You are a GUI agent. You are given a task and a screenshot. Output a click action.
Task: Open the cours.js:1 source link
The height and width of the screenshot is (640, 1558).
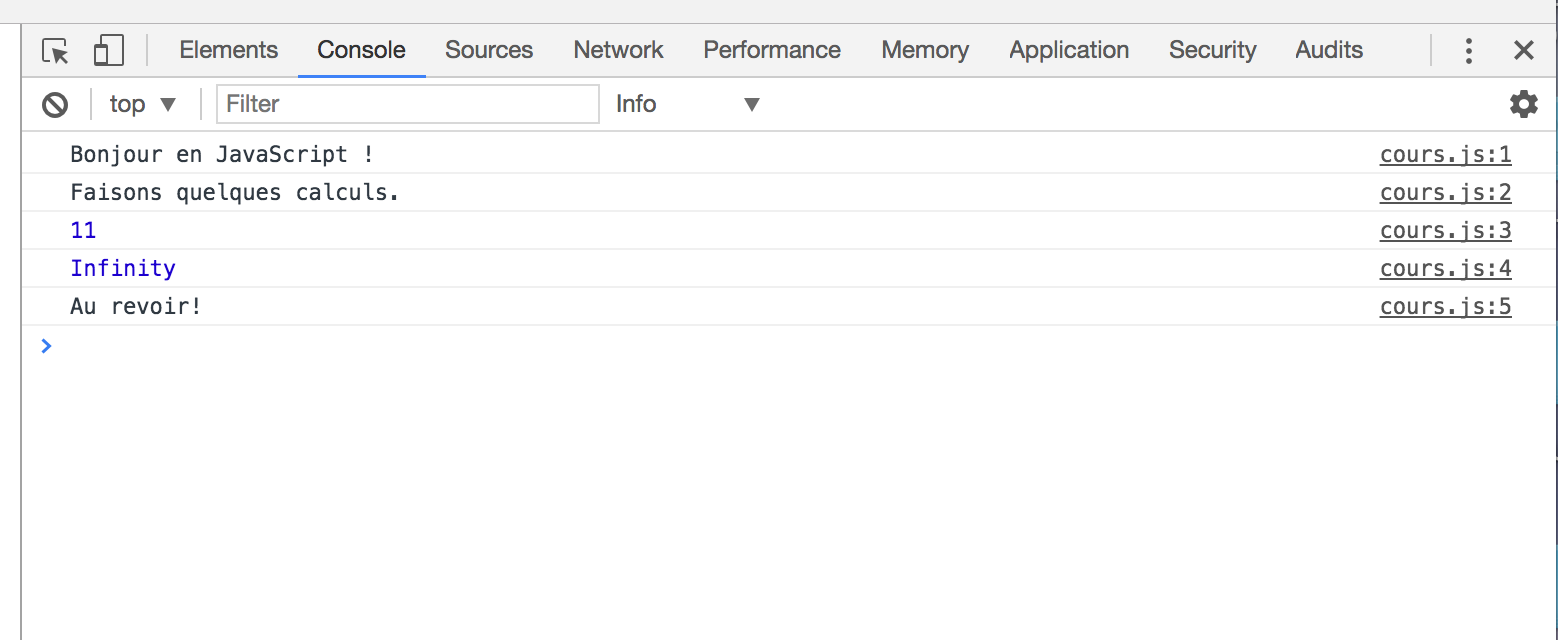1445,154
